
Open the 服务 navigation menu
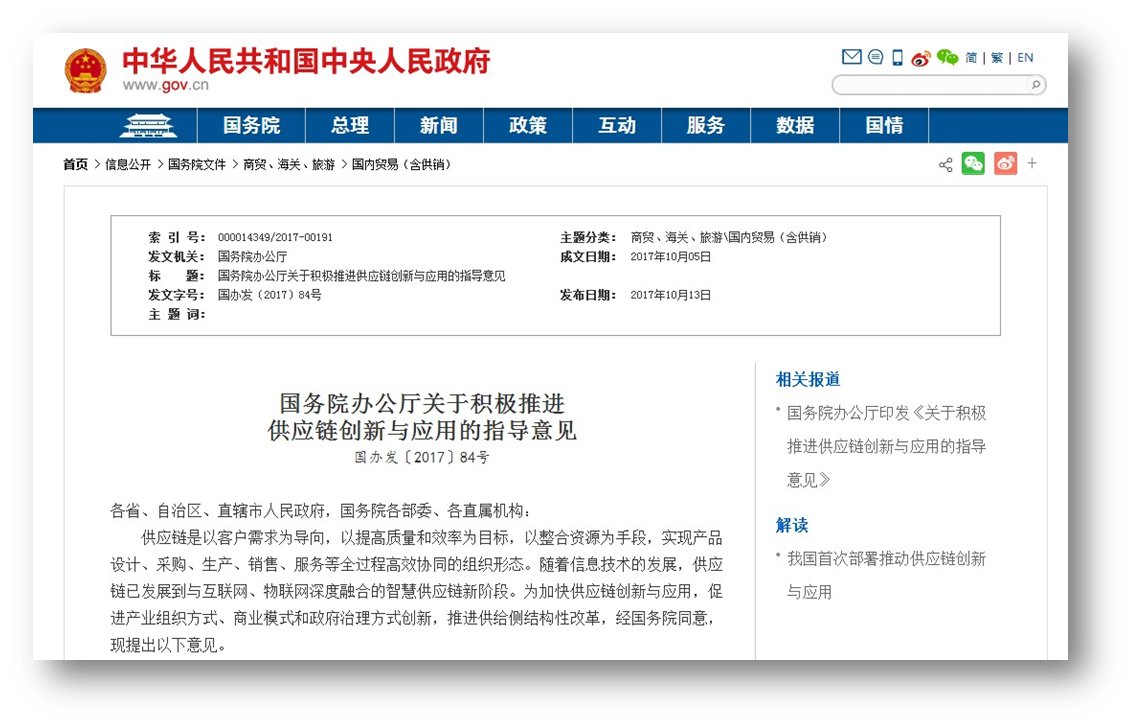[x=706, y=126]
